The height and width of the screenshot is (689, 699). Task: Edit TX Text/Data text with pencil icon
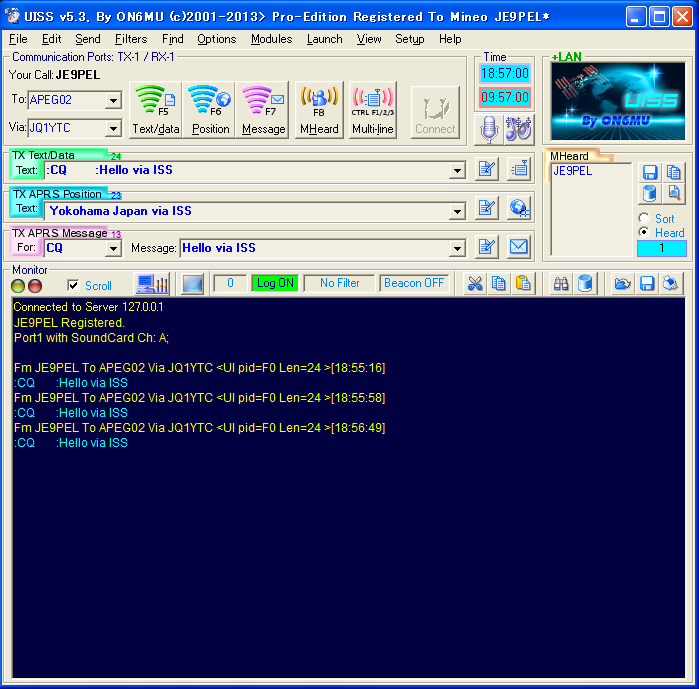486,169
